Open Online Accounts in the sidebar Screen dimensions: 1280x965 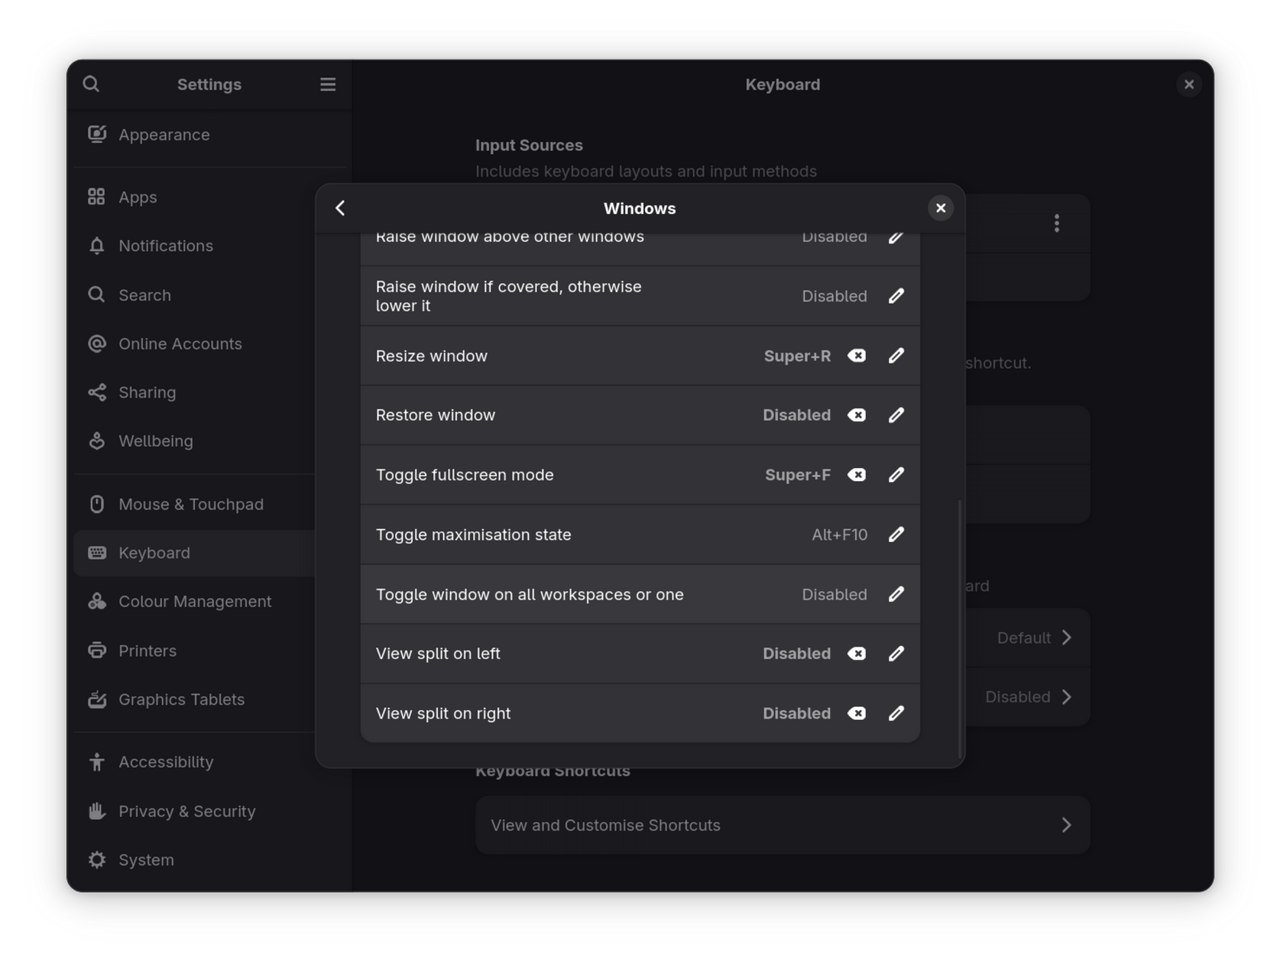pos(180,344)
